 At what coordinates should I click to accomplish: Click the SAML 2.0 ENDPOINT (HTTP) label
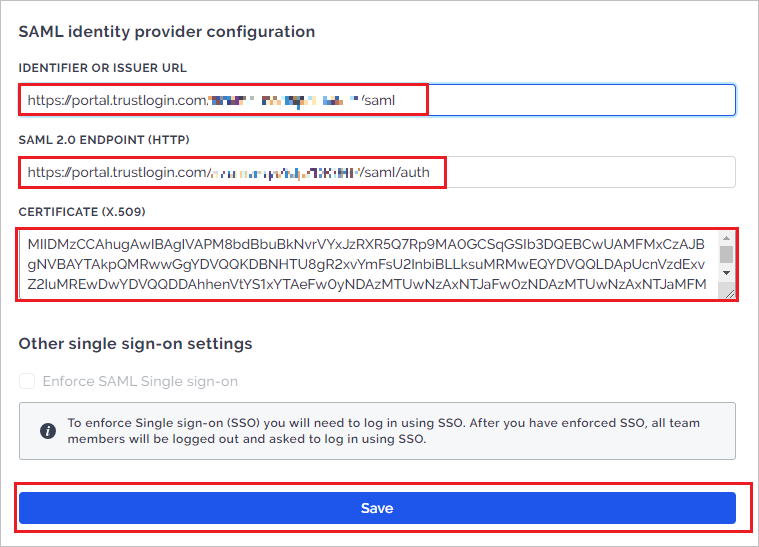[x=104, y=140]
